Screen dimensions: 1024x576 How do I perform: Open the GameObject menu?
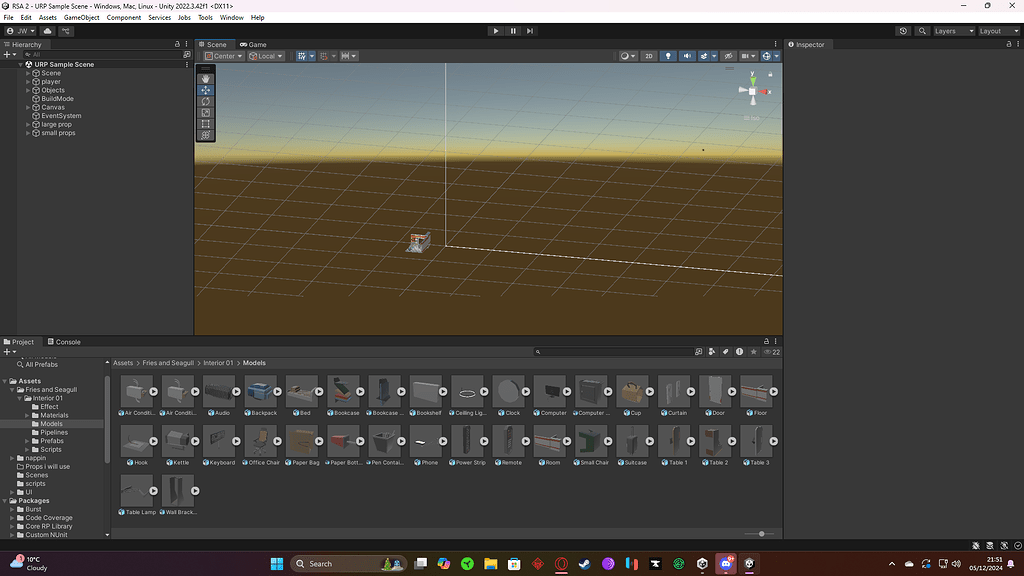point(80,17)
